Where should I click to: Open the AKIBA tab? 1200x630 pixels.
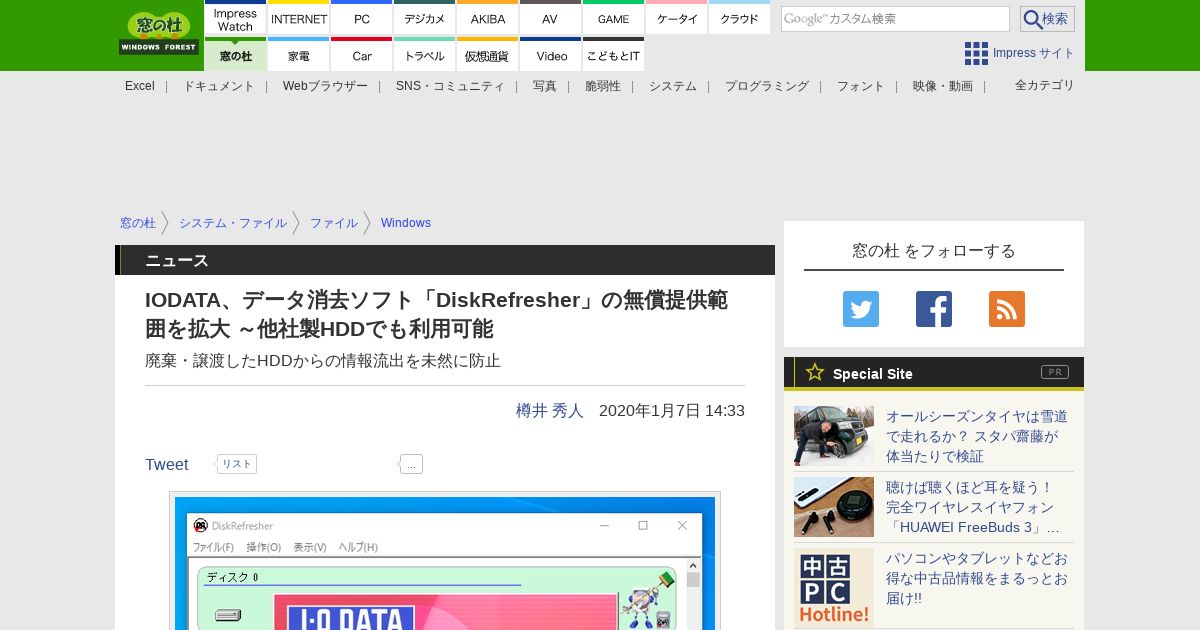click(488, 19)
